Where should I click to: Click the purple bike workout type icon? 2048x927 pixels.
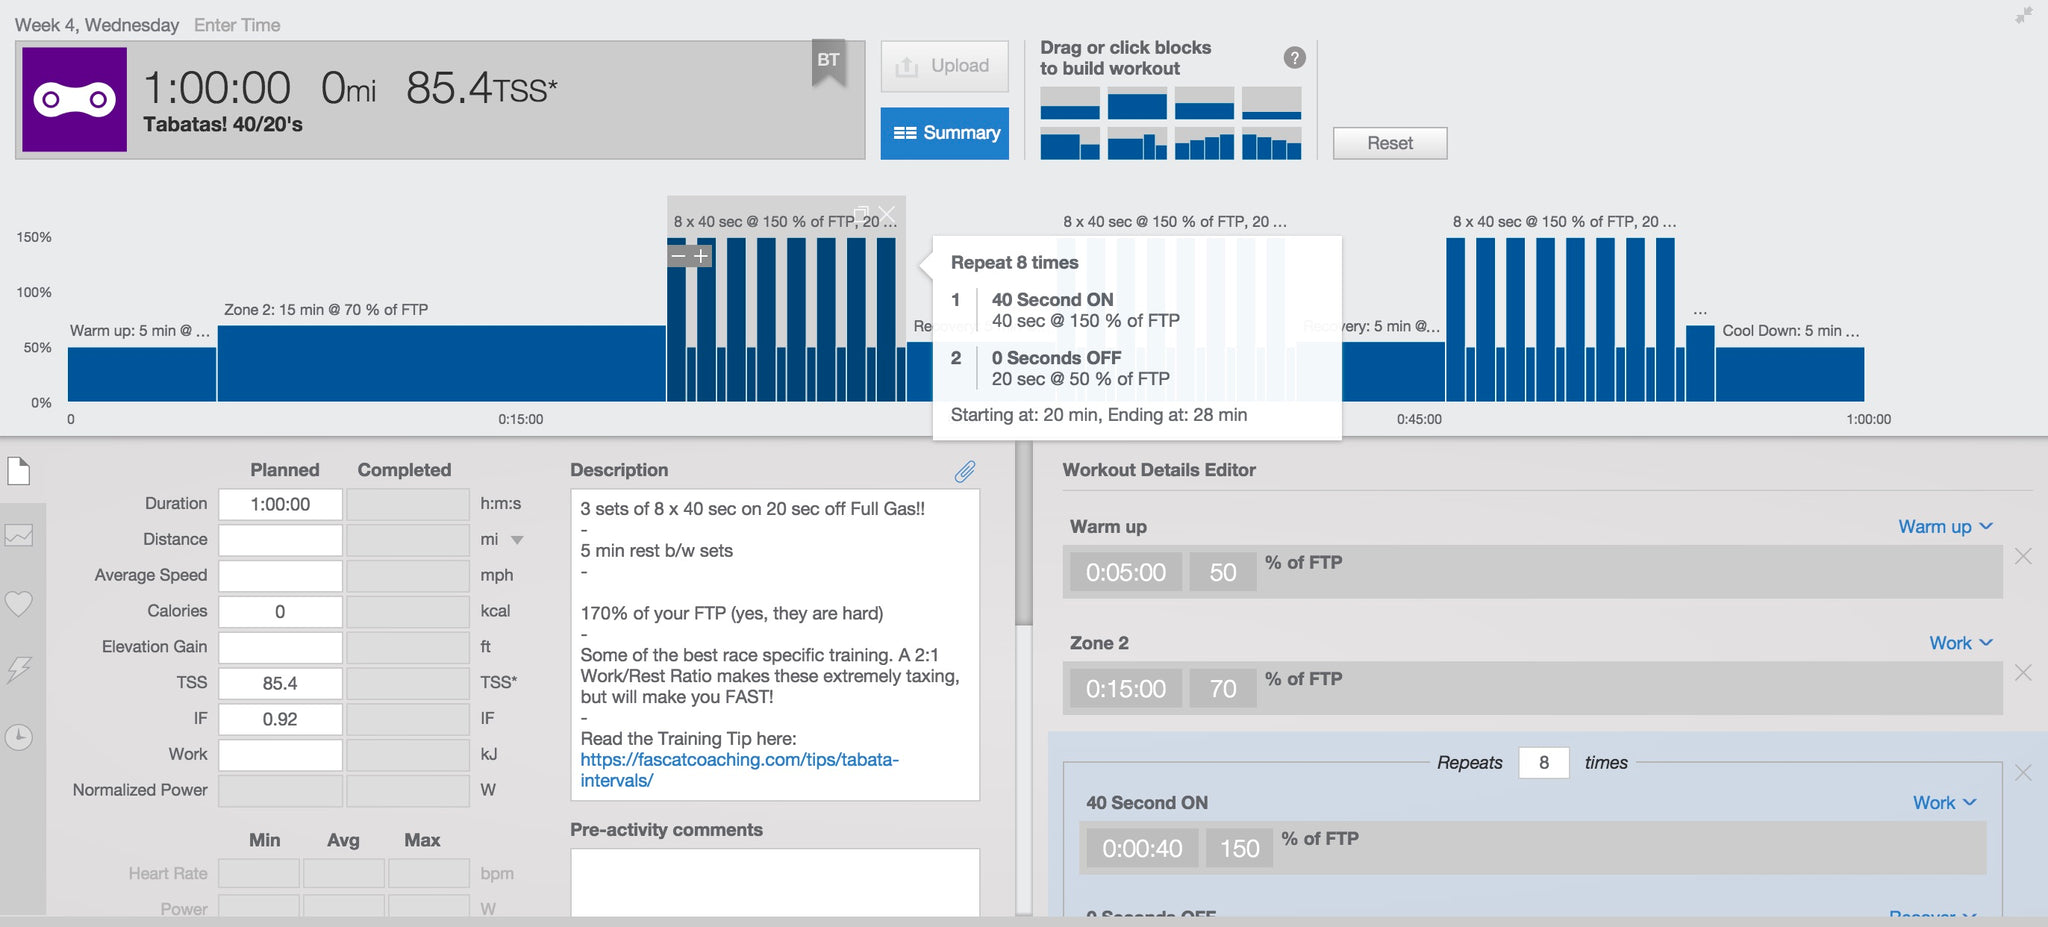click(75, 100)
